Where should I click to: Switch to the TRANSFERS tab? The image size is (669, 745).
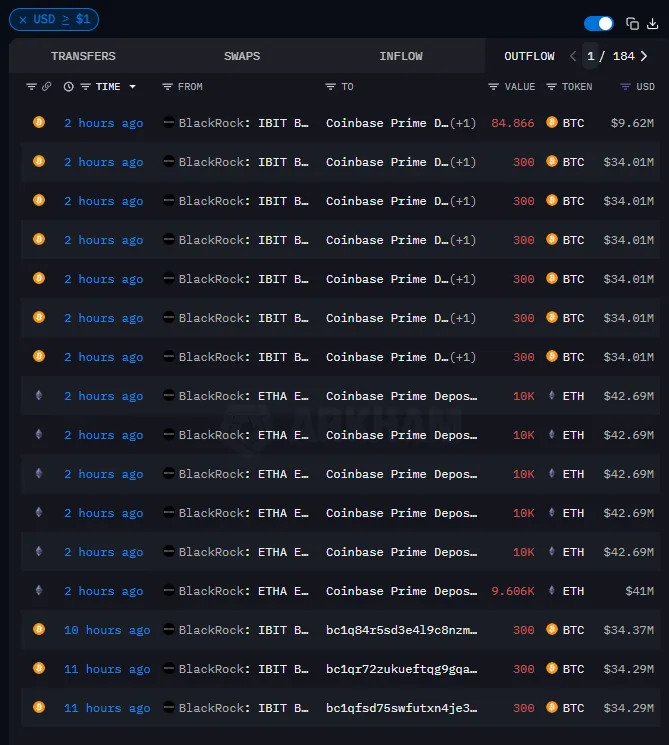[x=83, y=56]
